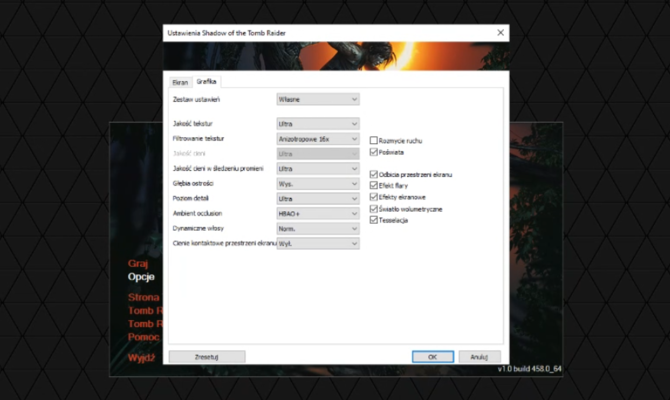This screenshot has height=400, width=670.
Task: Open the Dynamiczne włosy dropdown
Action: (x=317, y=229)
